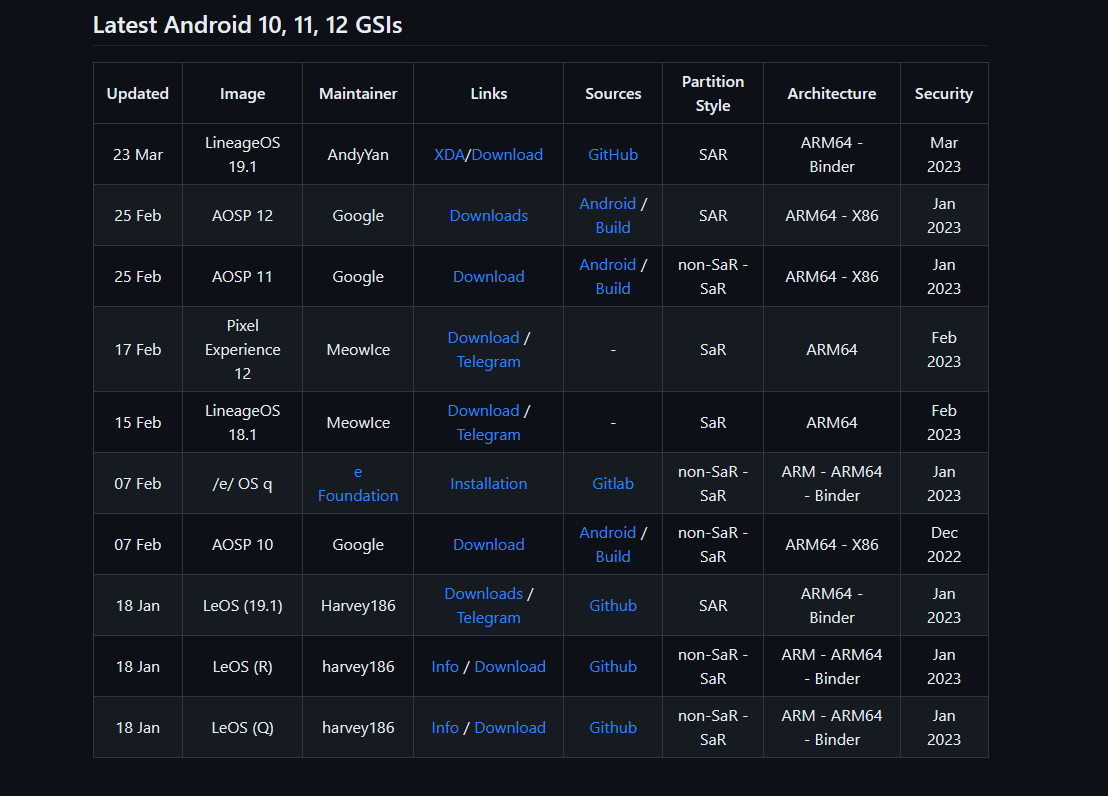Click the AOSP 11 Download link
1108x796 pixels.
[x=489, y=277]
